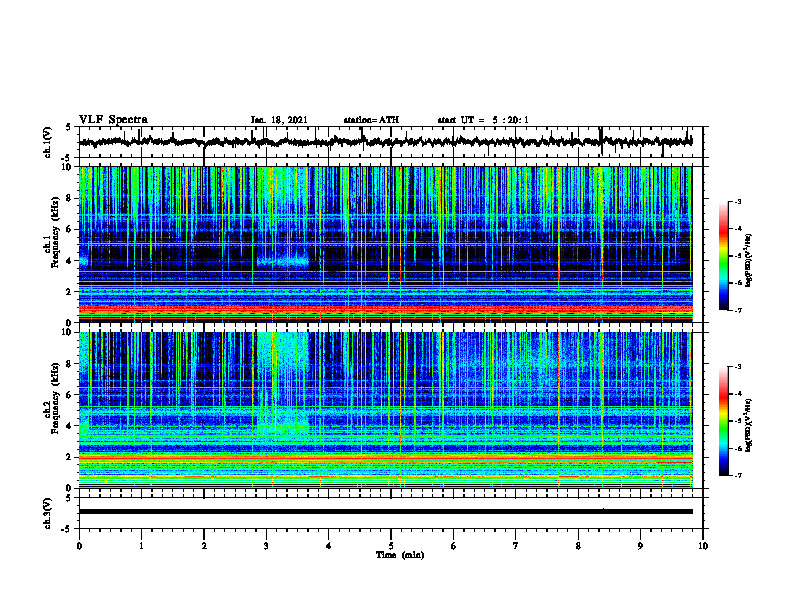Click the ch.1 spectrogram panel

(x=385, y=244)
